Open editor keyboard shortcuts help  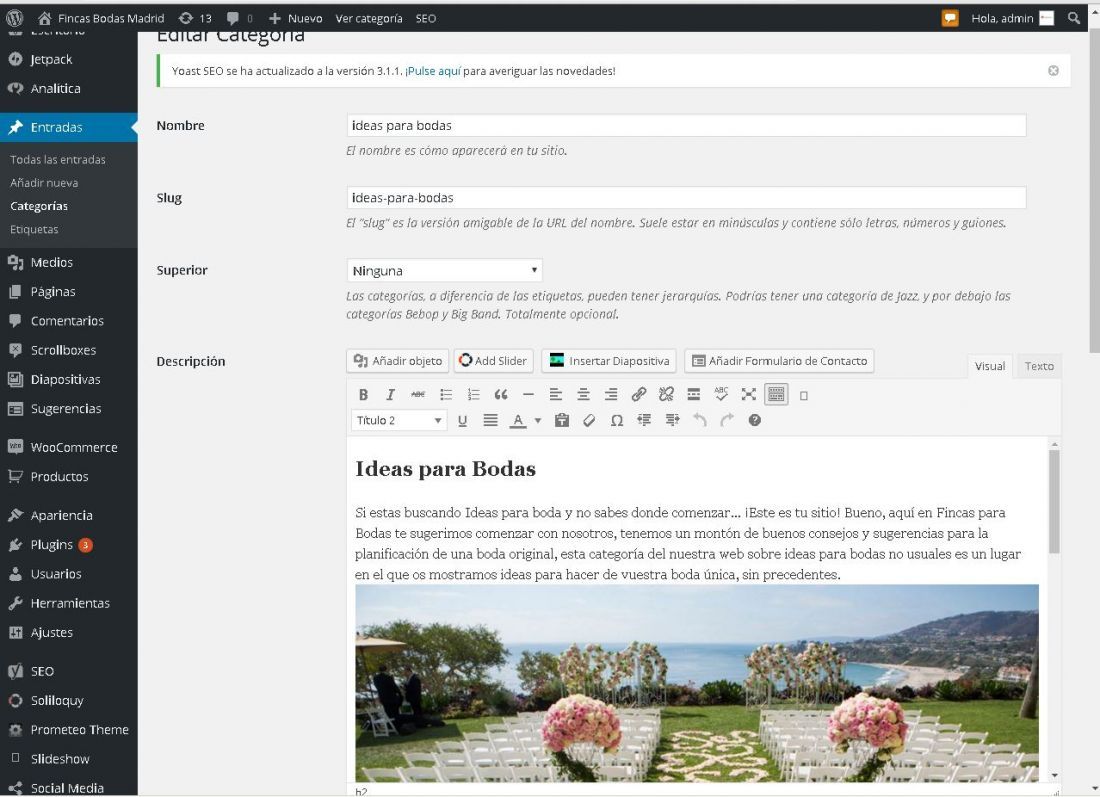pyautogui.click(x=755, y=420)
